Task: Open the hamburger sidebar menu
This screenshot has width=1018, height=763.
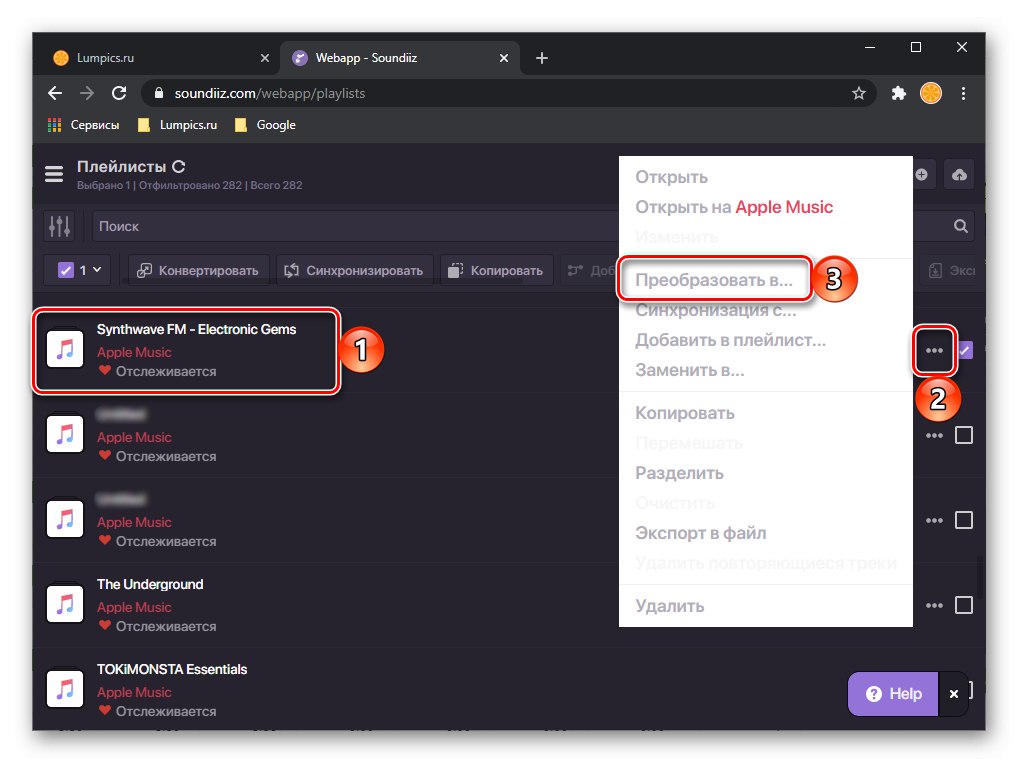Action: [x=54, y=174]
